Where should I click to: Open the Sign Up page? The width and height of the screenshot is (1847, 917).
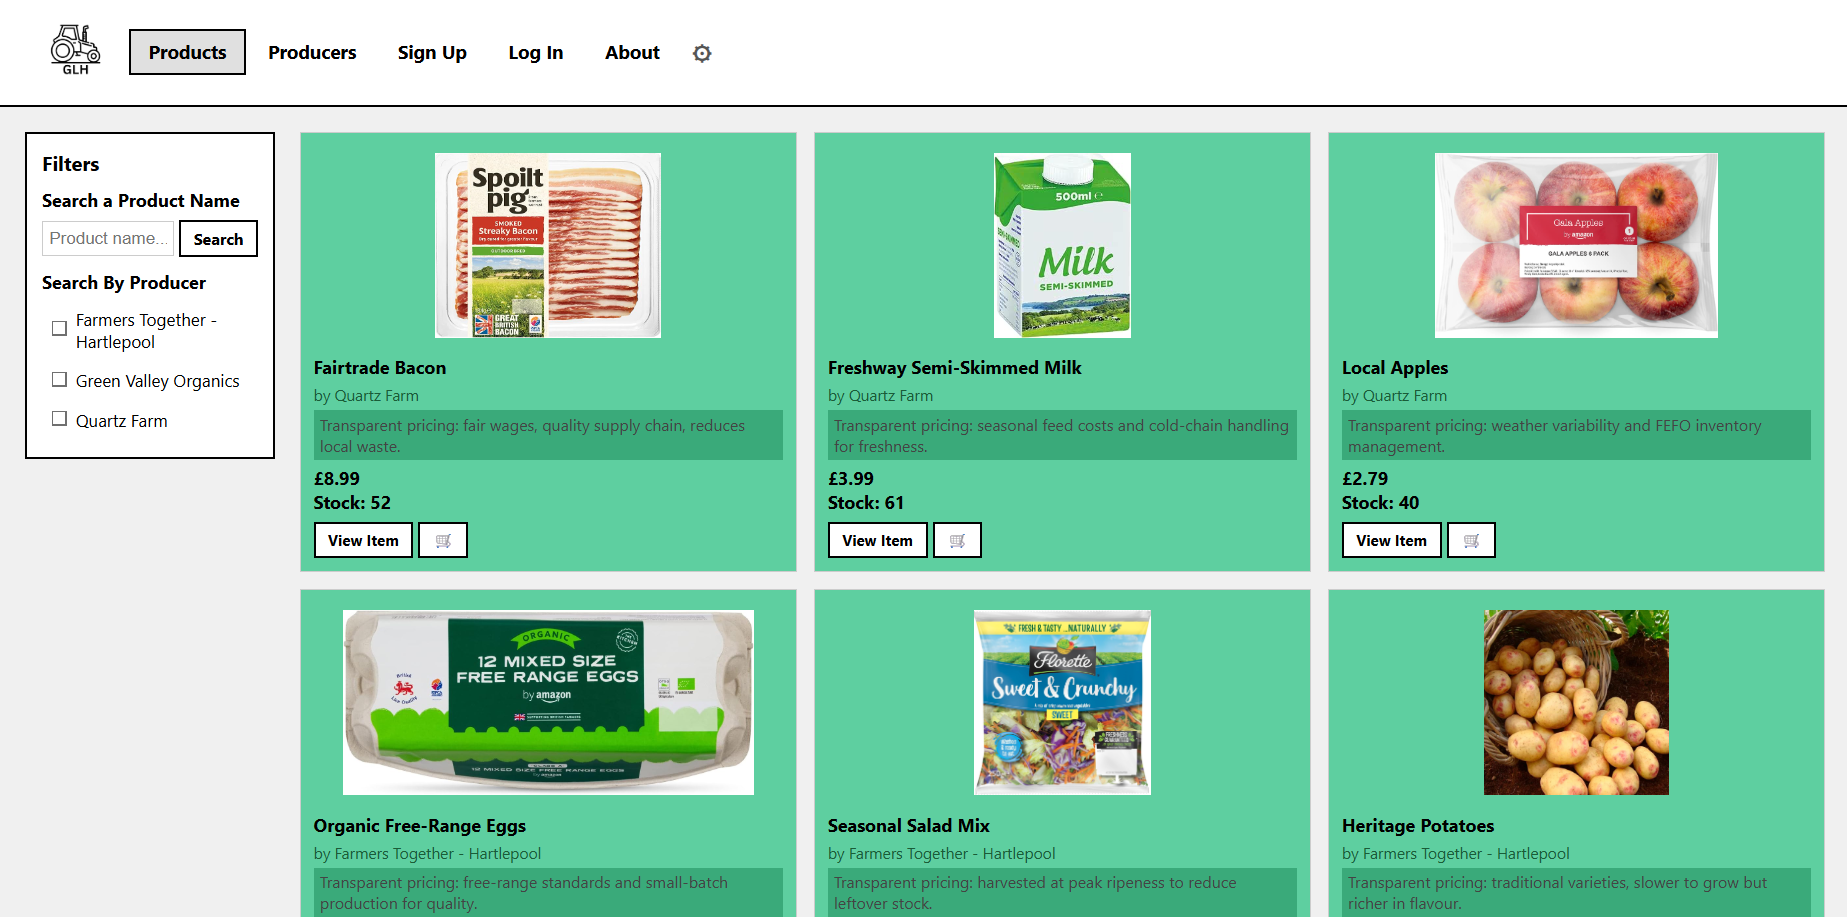tap(432, 52)
